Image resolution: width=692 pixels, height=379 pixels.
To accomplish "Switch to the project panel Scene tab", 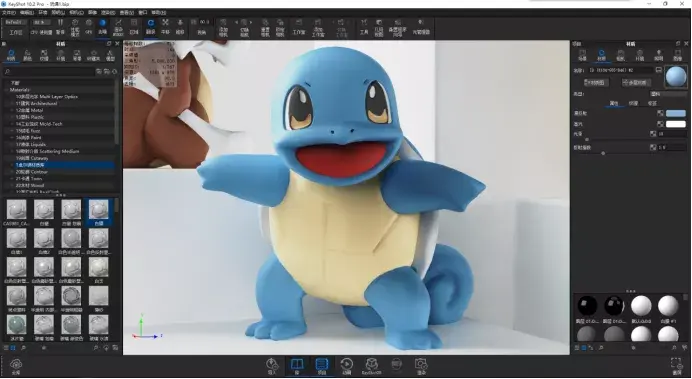I will [x=583, y=55].
